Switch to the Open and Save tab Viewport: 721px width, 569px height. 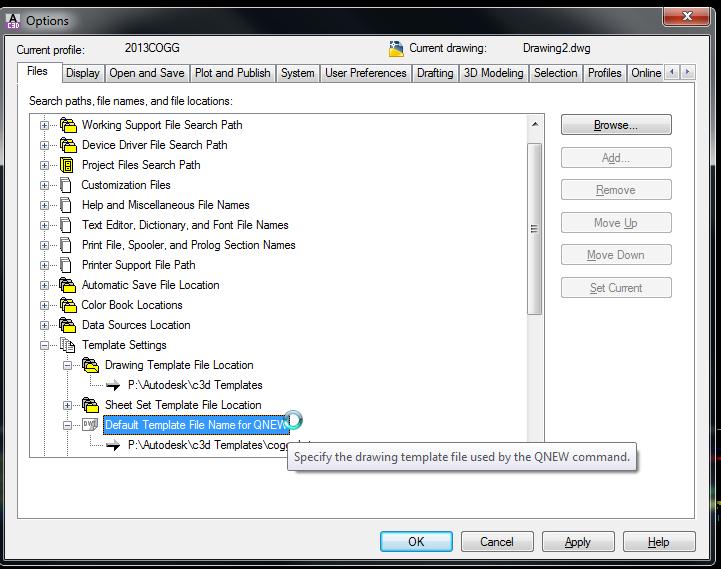click(147, 73)
